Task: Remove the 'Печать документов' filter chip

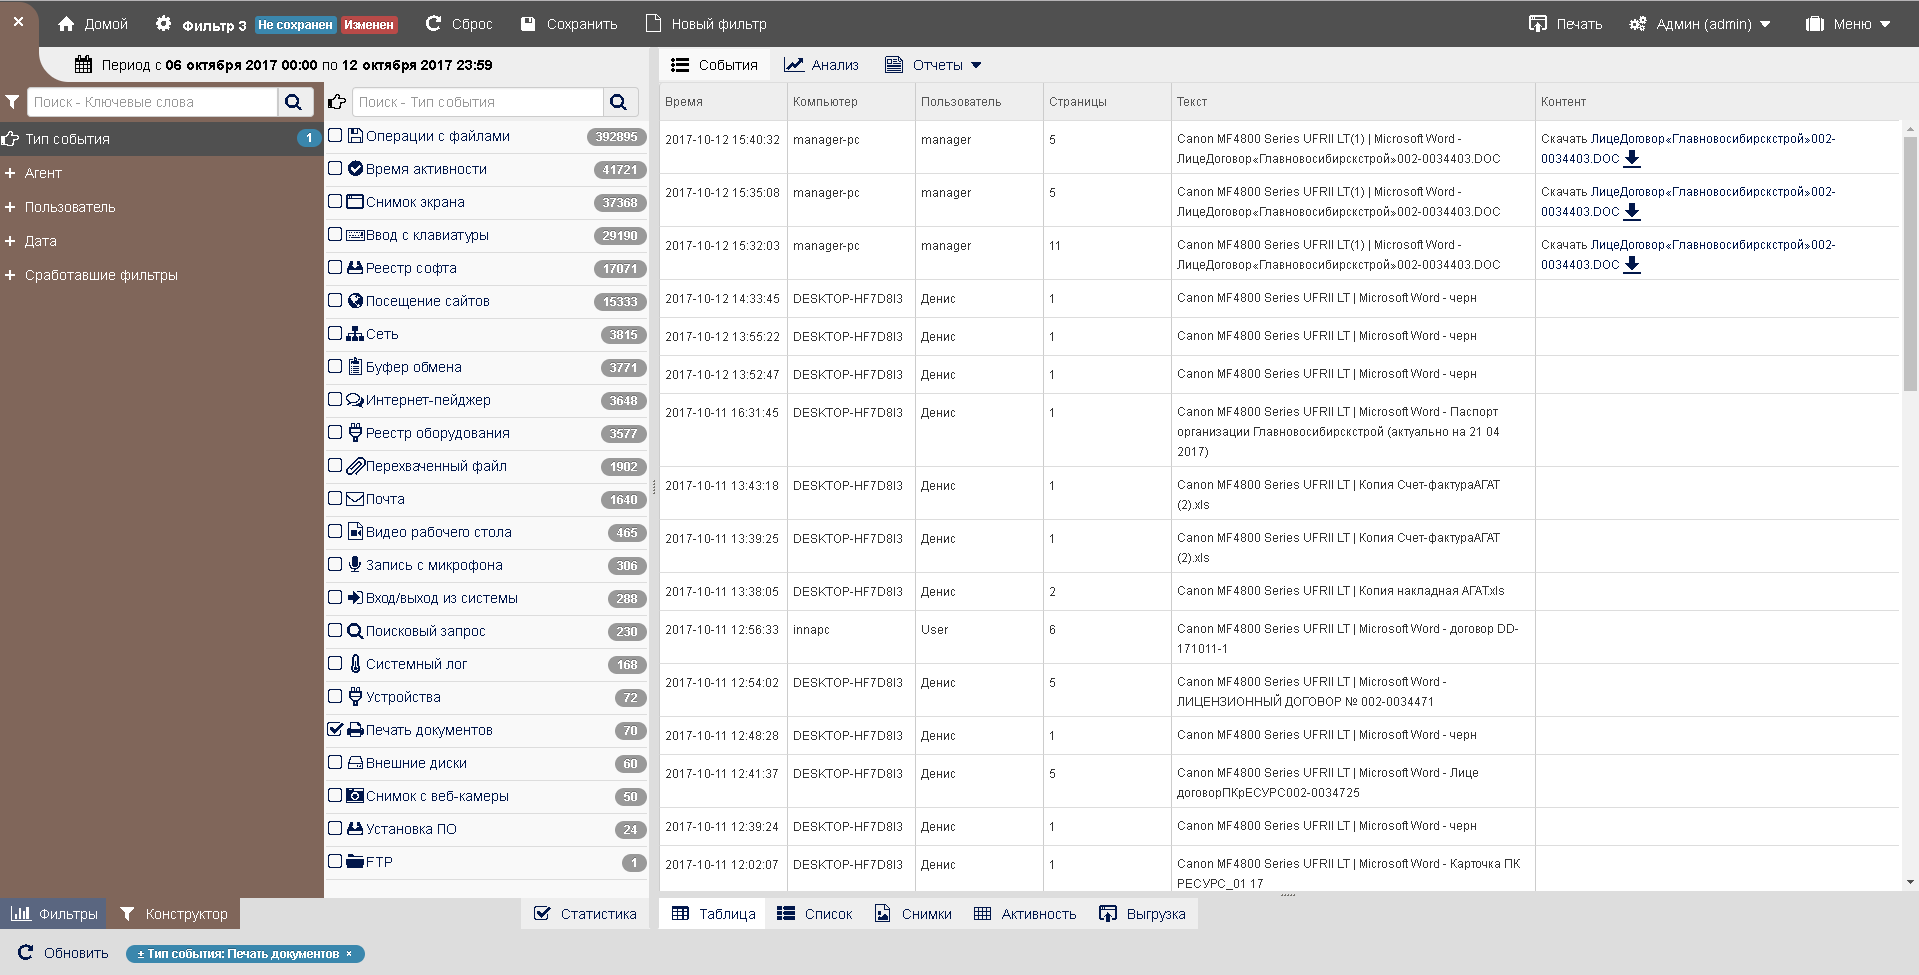Action: (349, 954)
